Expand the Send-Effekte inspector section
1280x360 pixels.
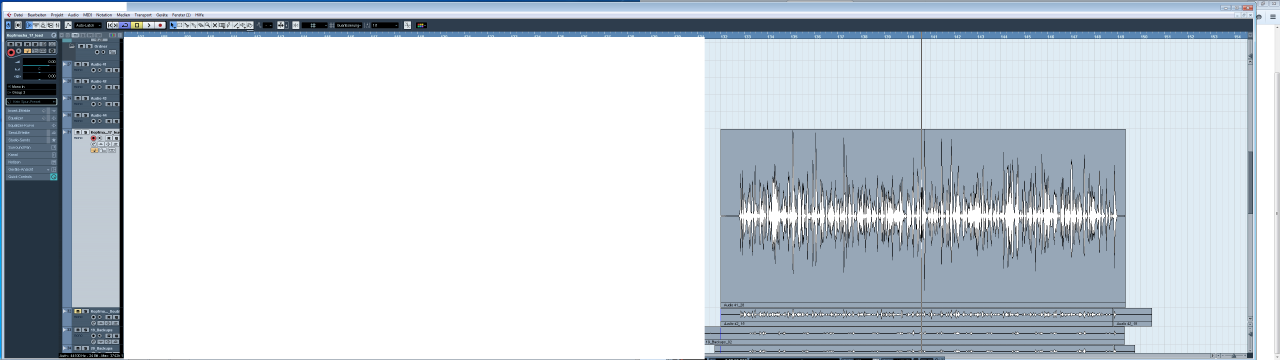click(31, 132)
